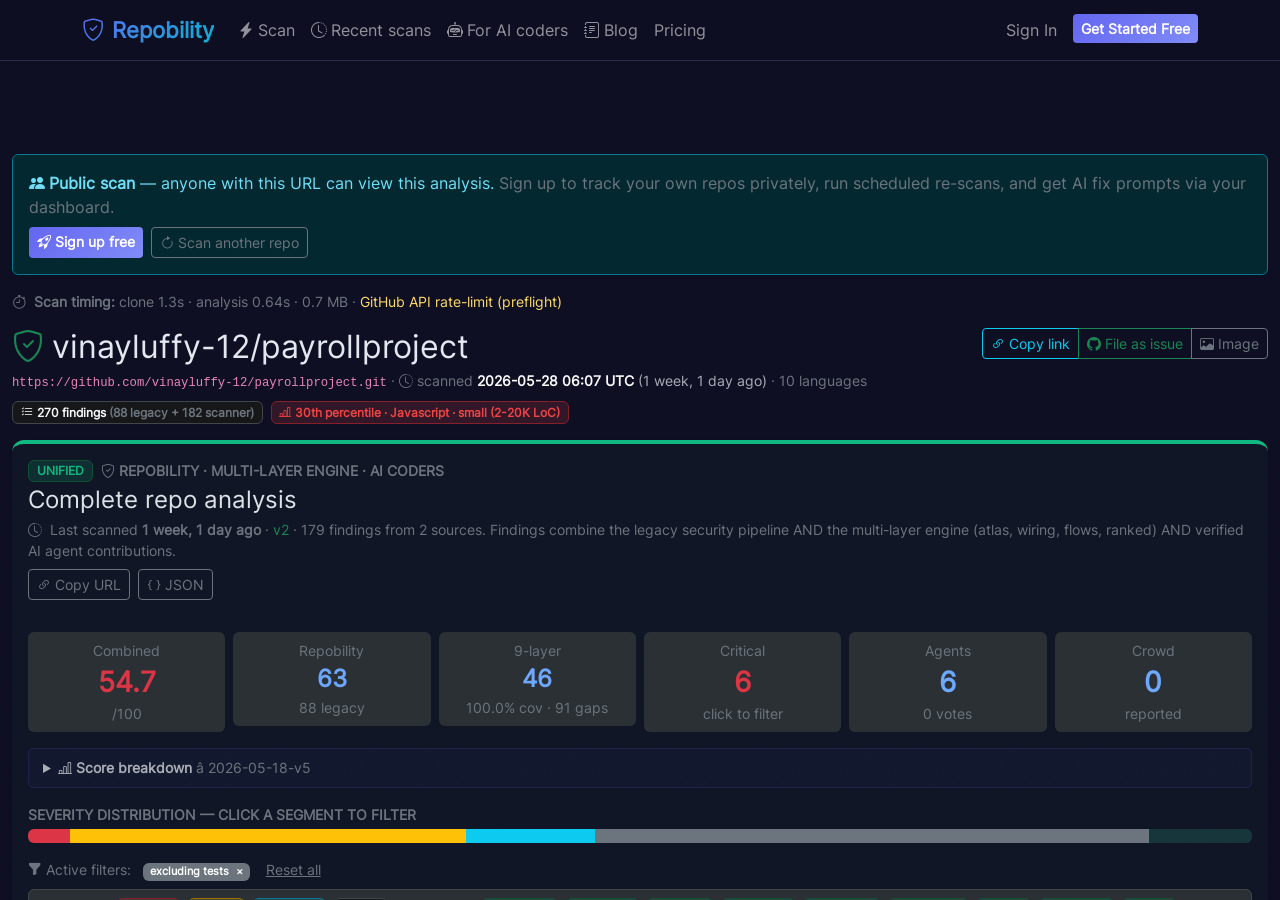
Task: Click the braces icon in JSON button
Action: pos(154,585)
